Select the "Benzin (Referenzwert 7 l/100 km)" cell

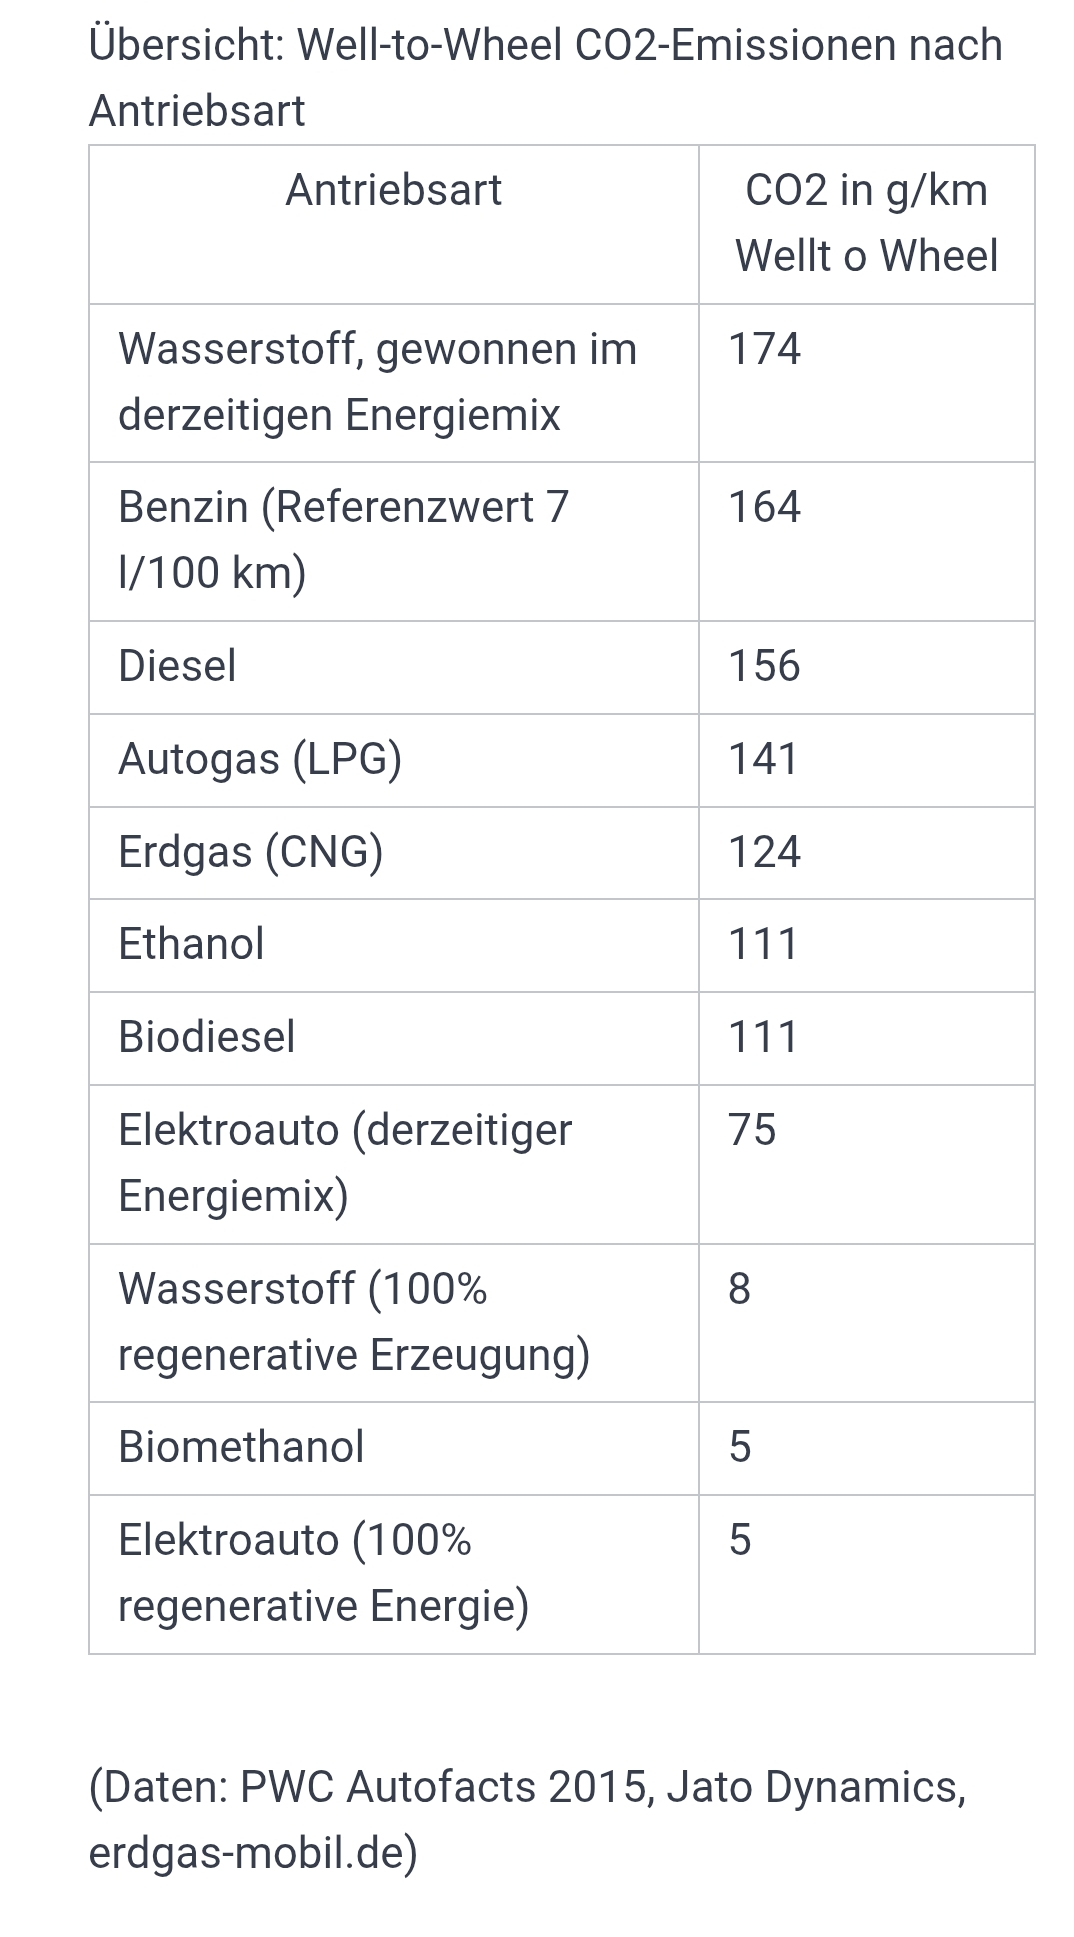pyautogui.click(x=343, y=539)
